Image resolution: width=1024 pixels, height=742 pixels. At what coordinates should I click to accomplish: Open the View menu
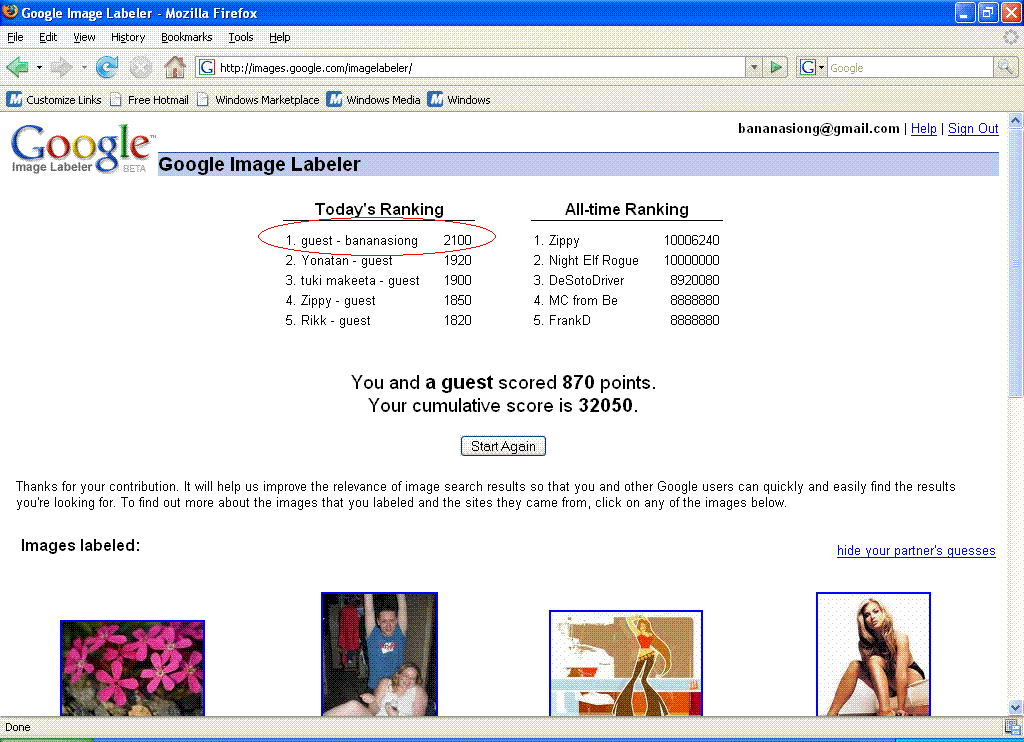pyautogui.click(x=84, y=37)
